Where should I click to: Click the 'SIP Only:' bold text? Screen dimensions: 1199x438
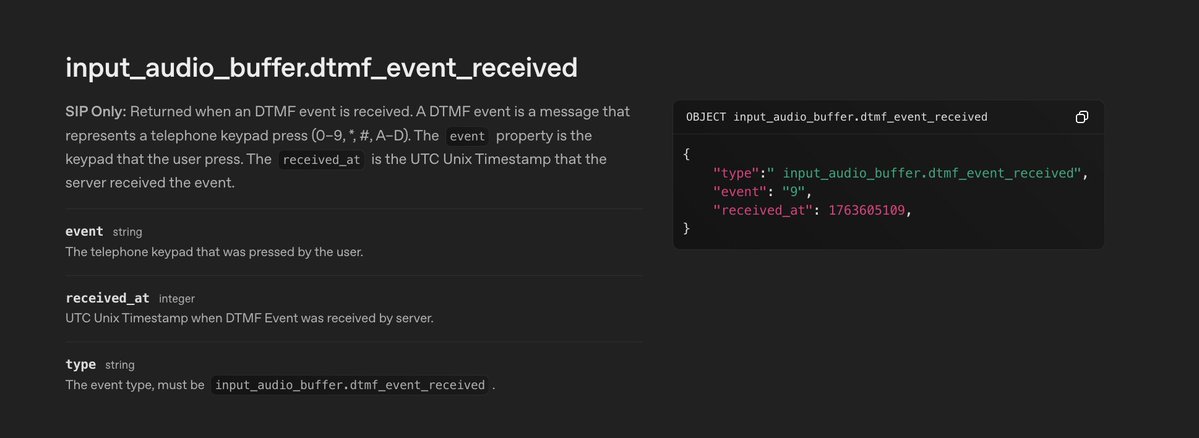[x=96, y=112]
